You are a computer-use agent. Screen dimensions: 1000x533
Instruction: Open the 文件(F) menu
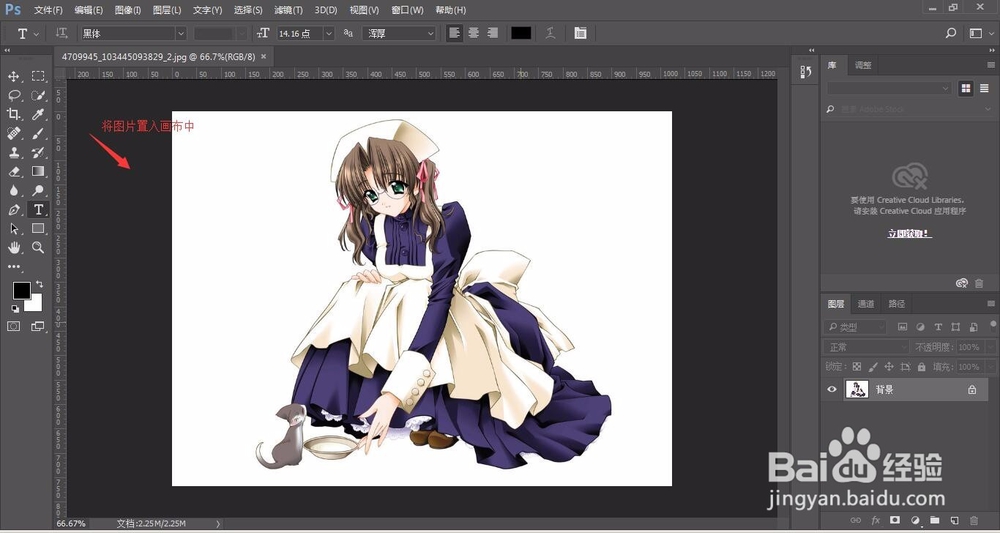pyautogui.click(x=48, y=10)
